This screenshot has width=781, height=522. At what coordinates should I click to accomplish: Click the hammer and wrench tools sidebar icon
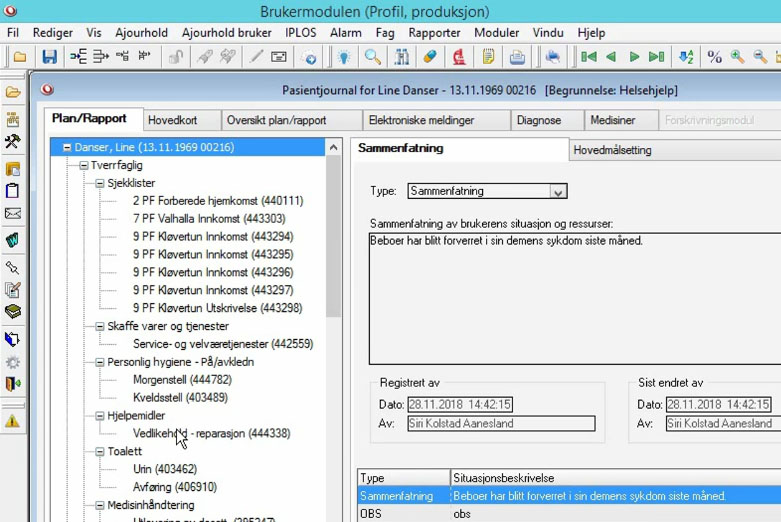click(13, 143)
